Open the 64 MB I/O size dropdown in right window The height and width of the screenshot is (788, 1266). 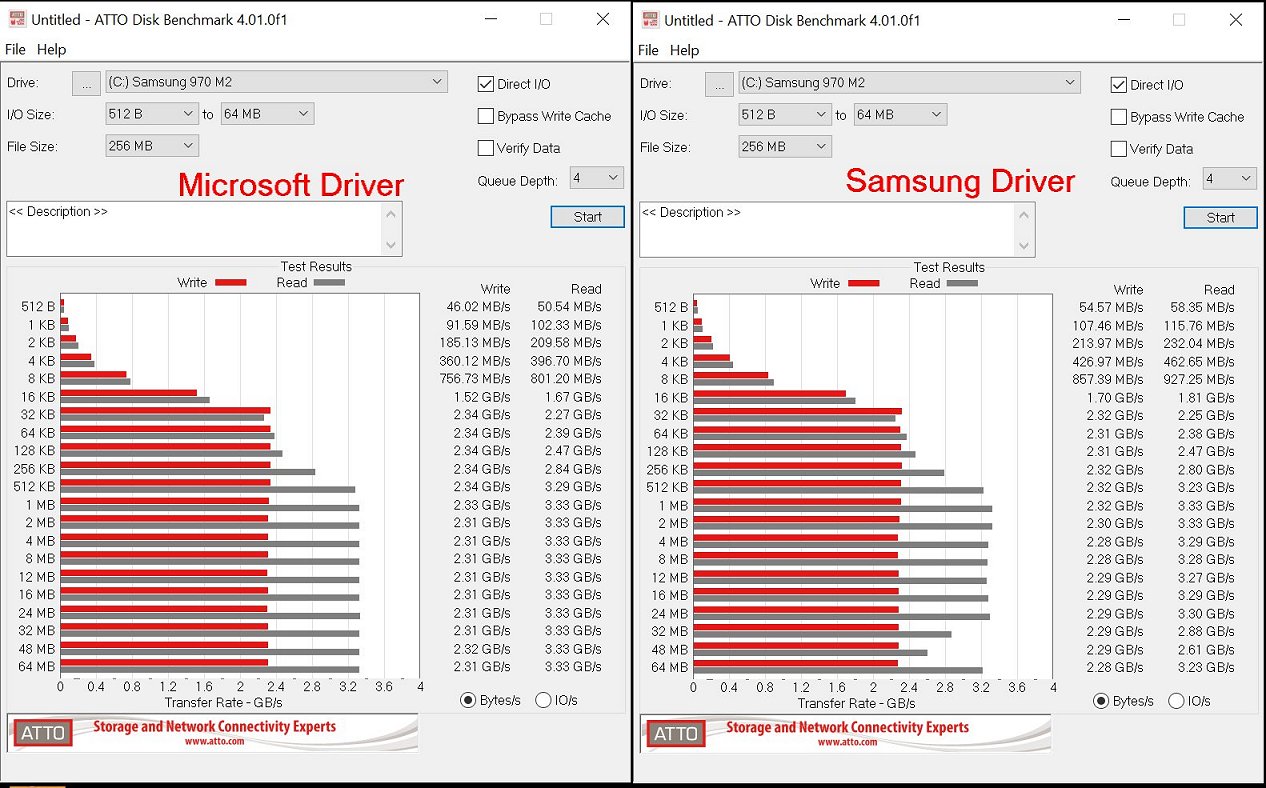900,115
